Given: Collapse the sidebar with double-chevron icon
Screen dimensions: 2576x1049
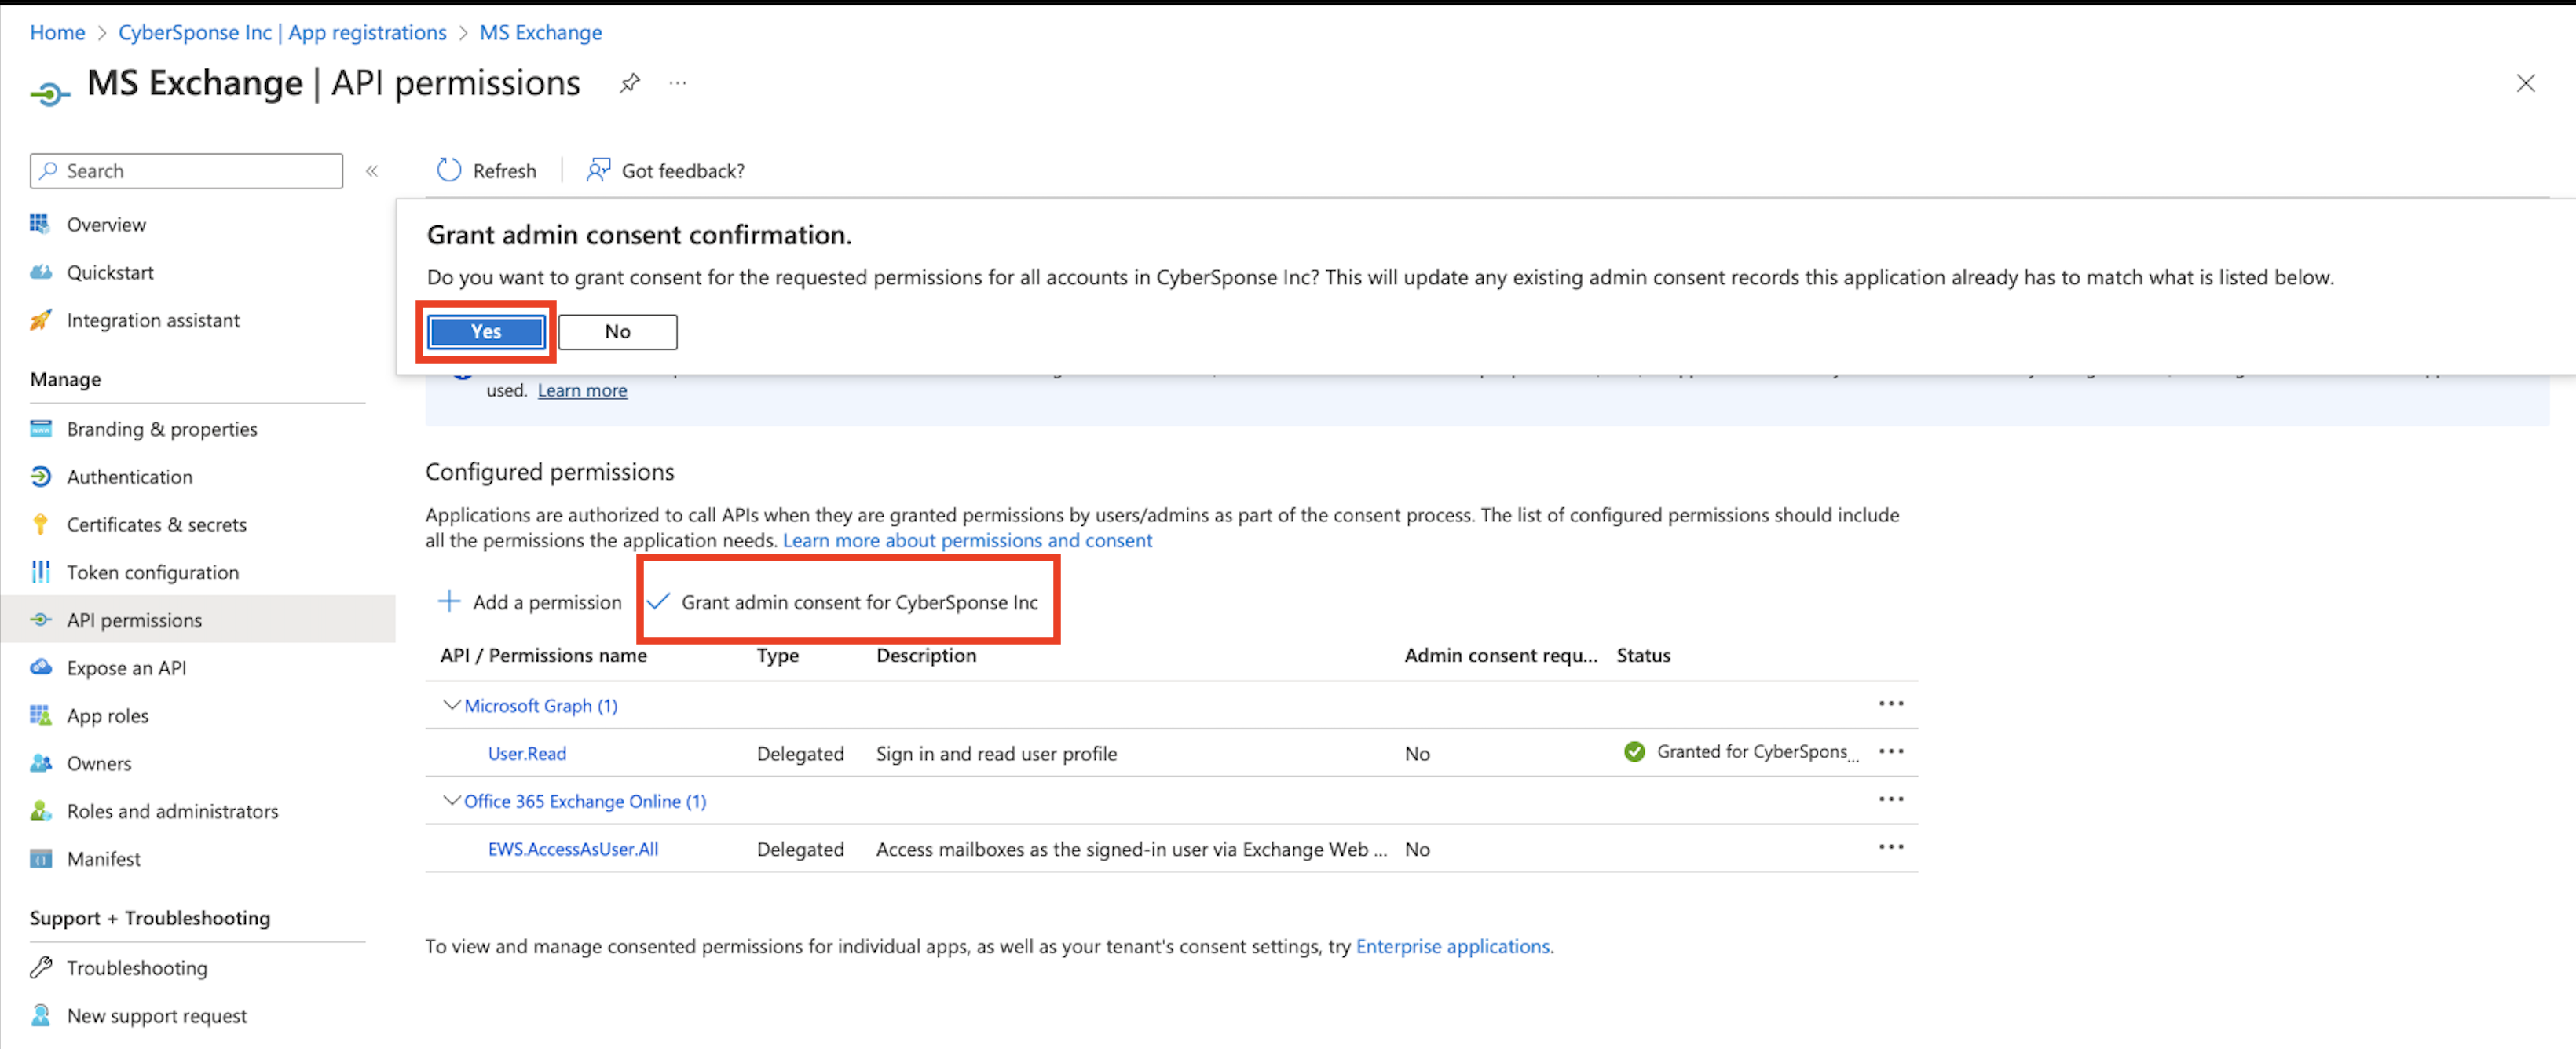Looking at the screenshot, I should point(372,171).
